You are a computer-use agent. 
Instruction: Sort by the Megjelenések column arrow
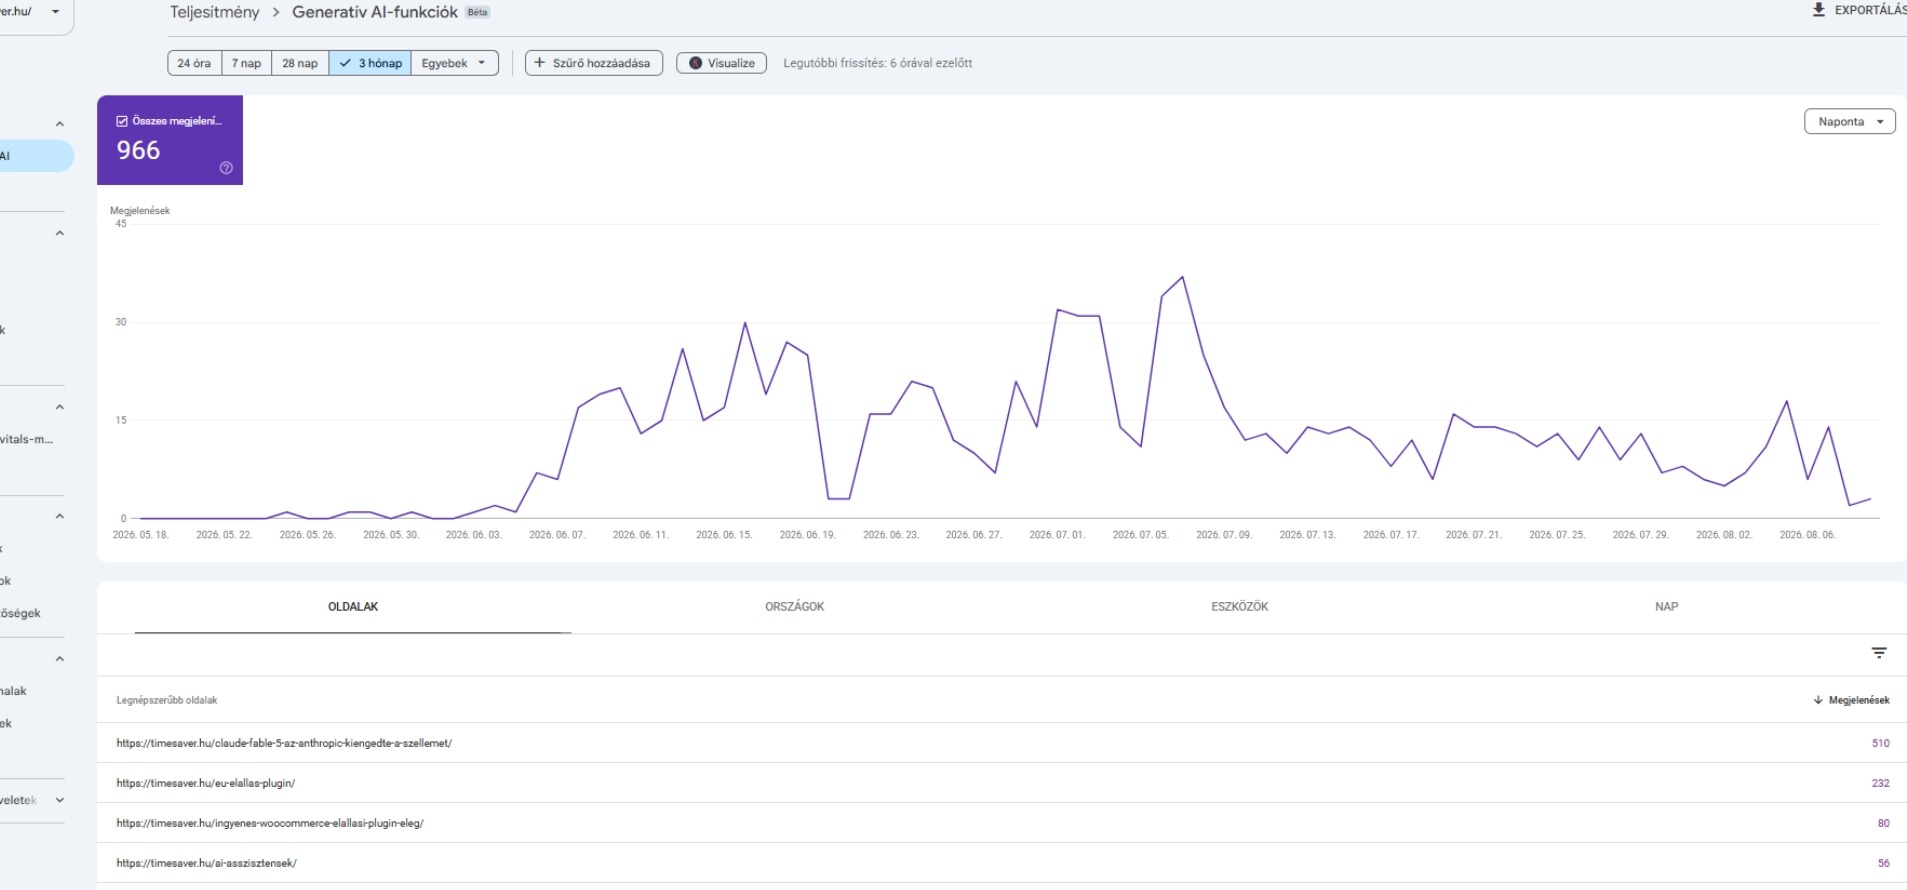click(1818, 700)
